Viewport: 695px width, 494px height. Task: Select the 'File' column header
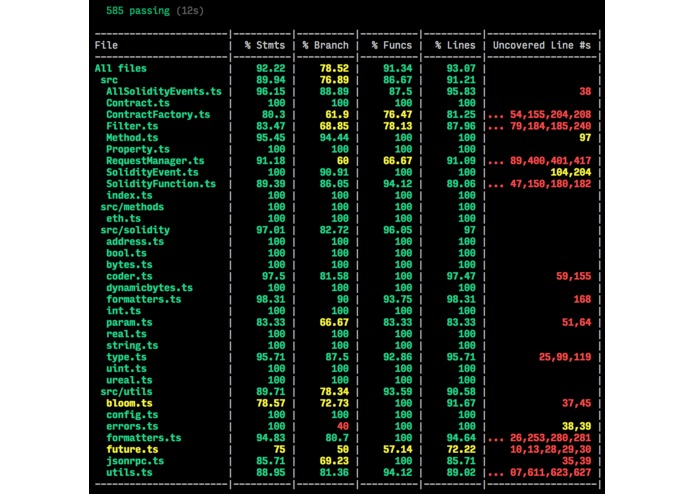(x=106, y=45)
